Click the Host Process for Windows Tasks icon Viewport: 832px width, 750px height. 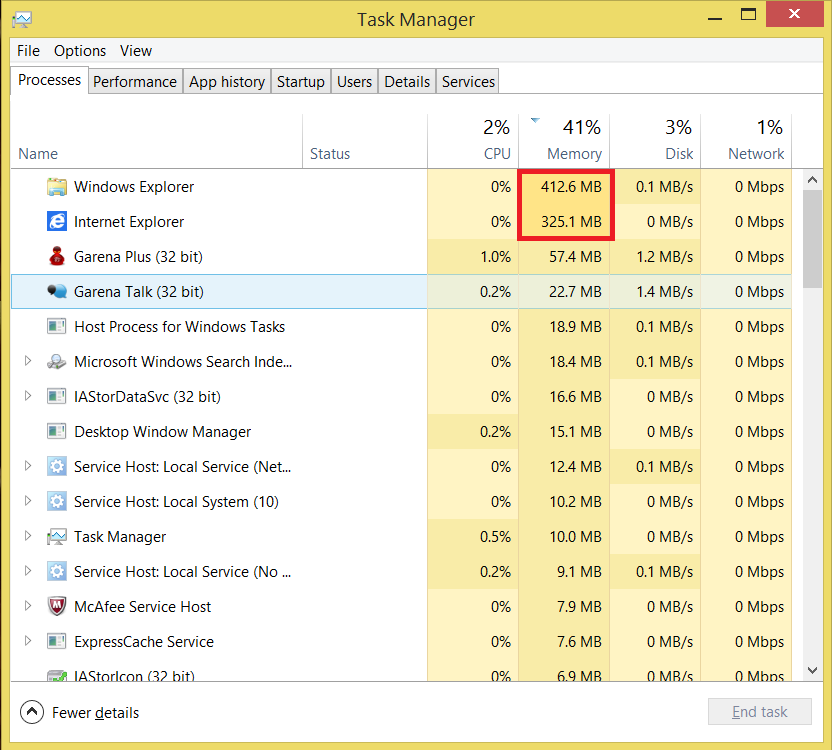[x=57, y=326]
